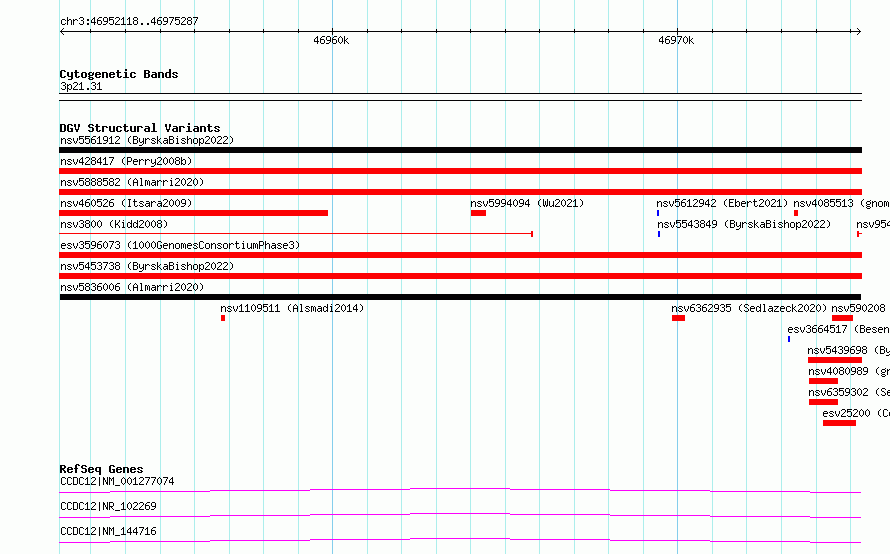
Task: Open variant nsv590208 label
Action: [x=858, y=308]
